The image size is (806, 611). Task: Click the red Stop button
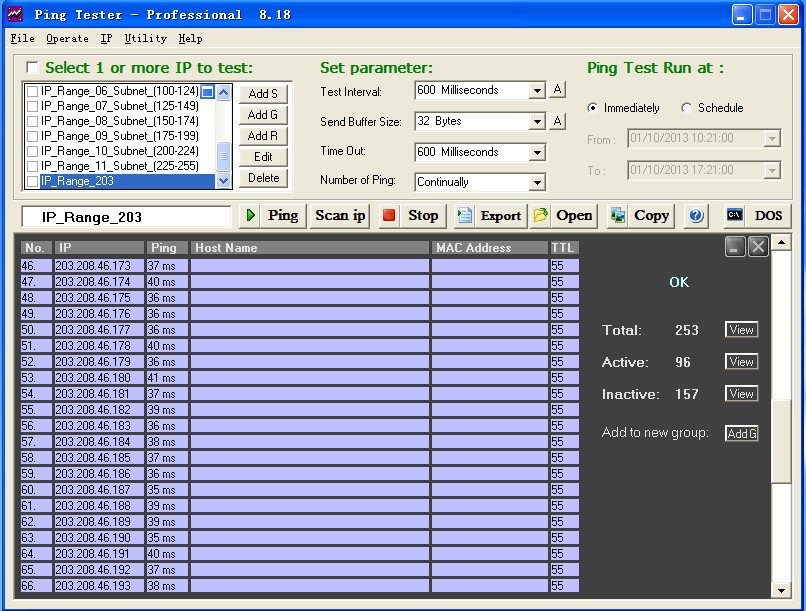(411, 216)
